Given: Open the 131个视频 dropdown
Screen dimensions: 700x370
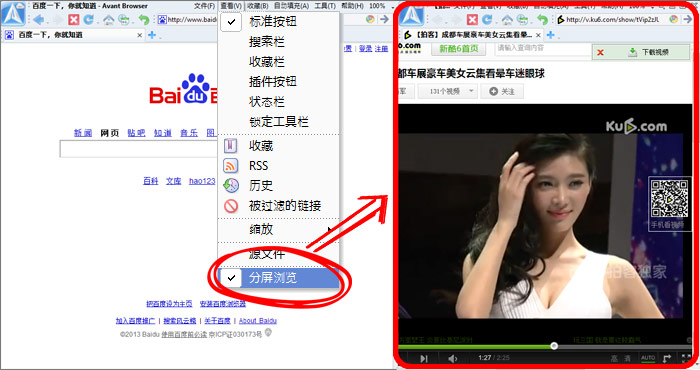Looking at the screenshot, I should pyautogui.click(x=448, y=91).
